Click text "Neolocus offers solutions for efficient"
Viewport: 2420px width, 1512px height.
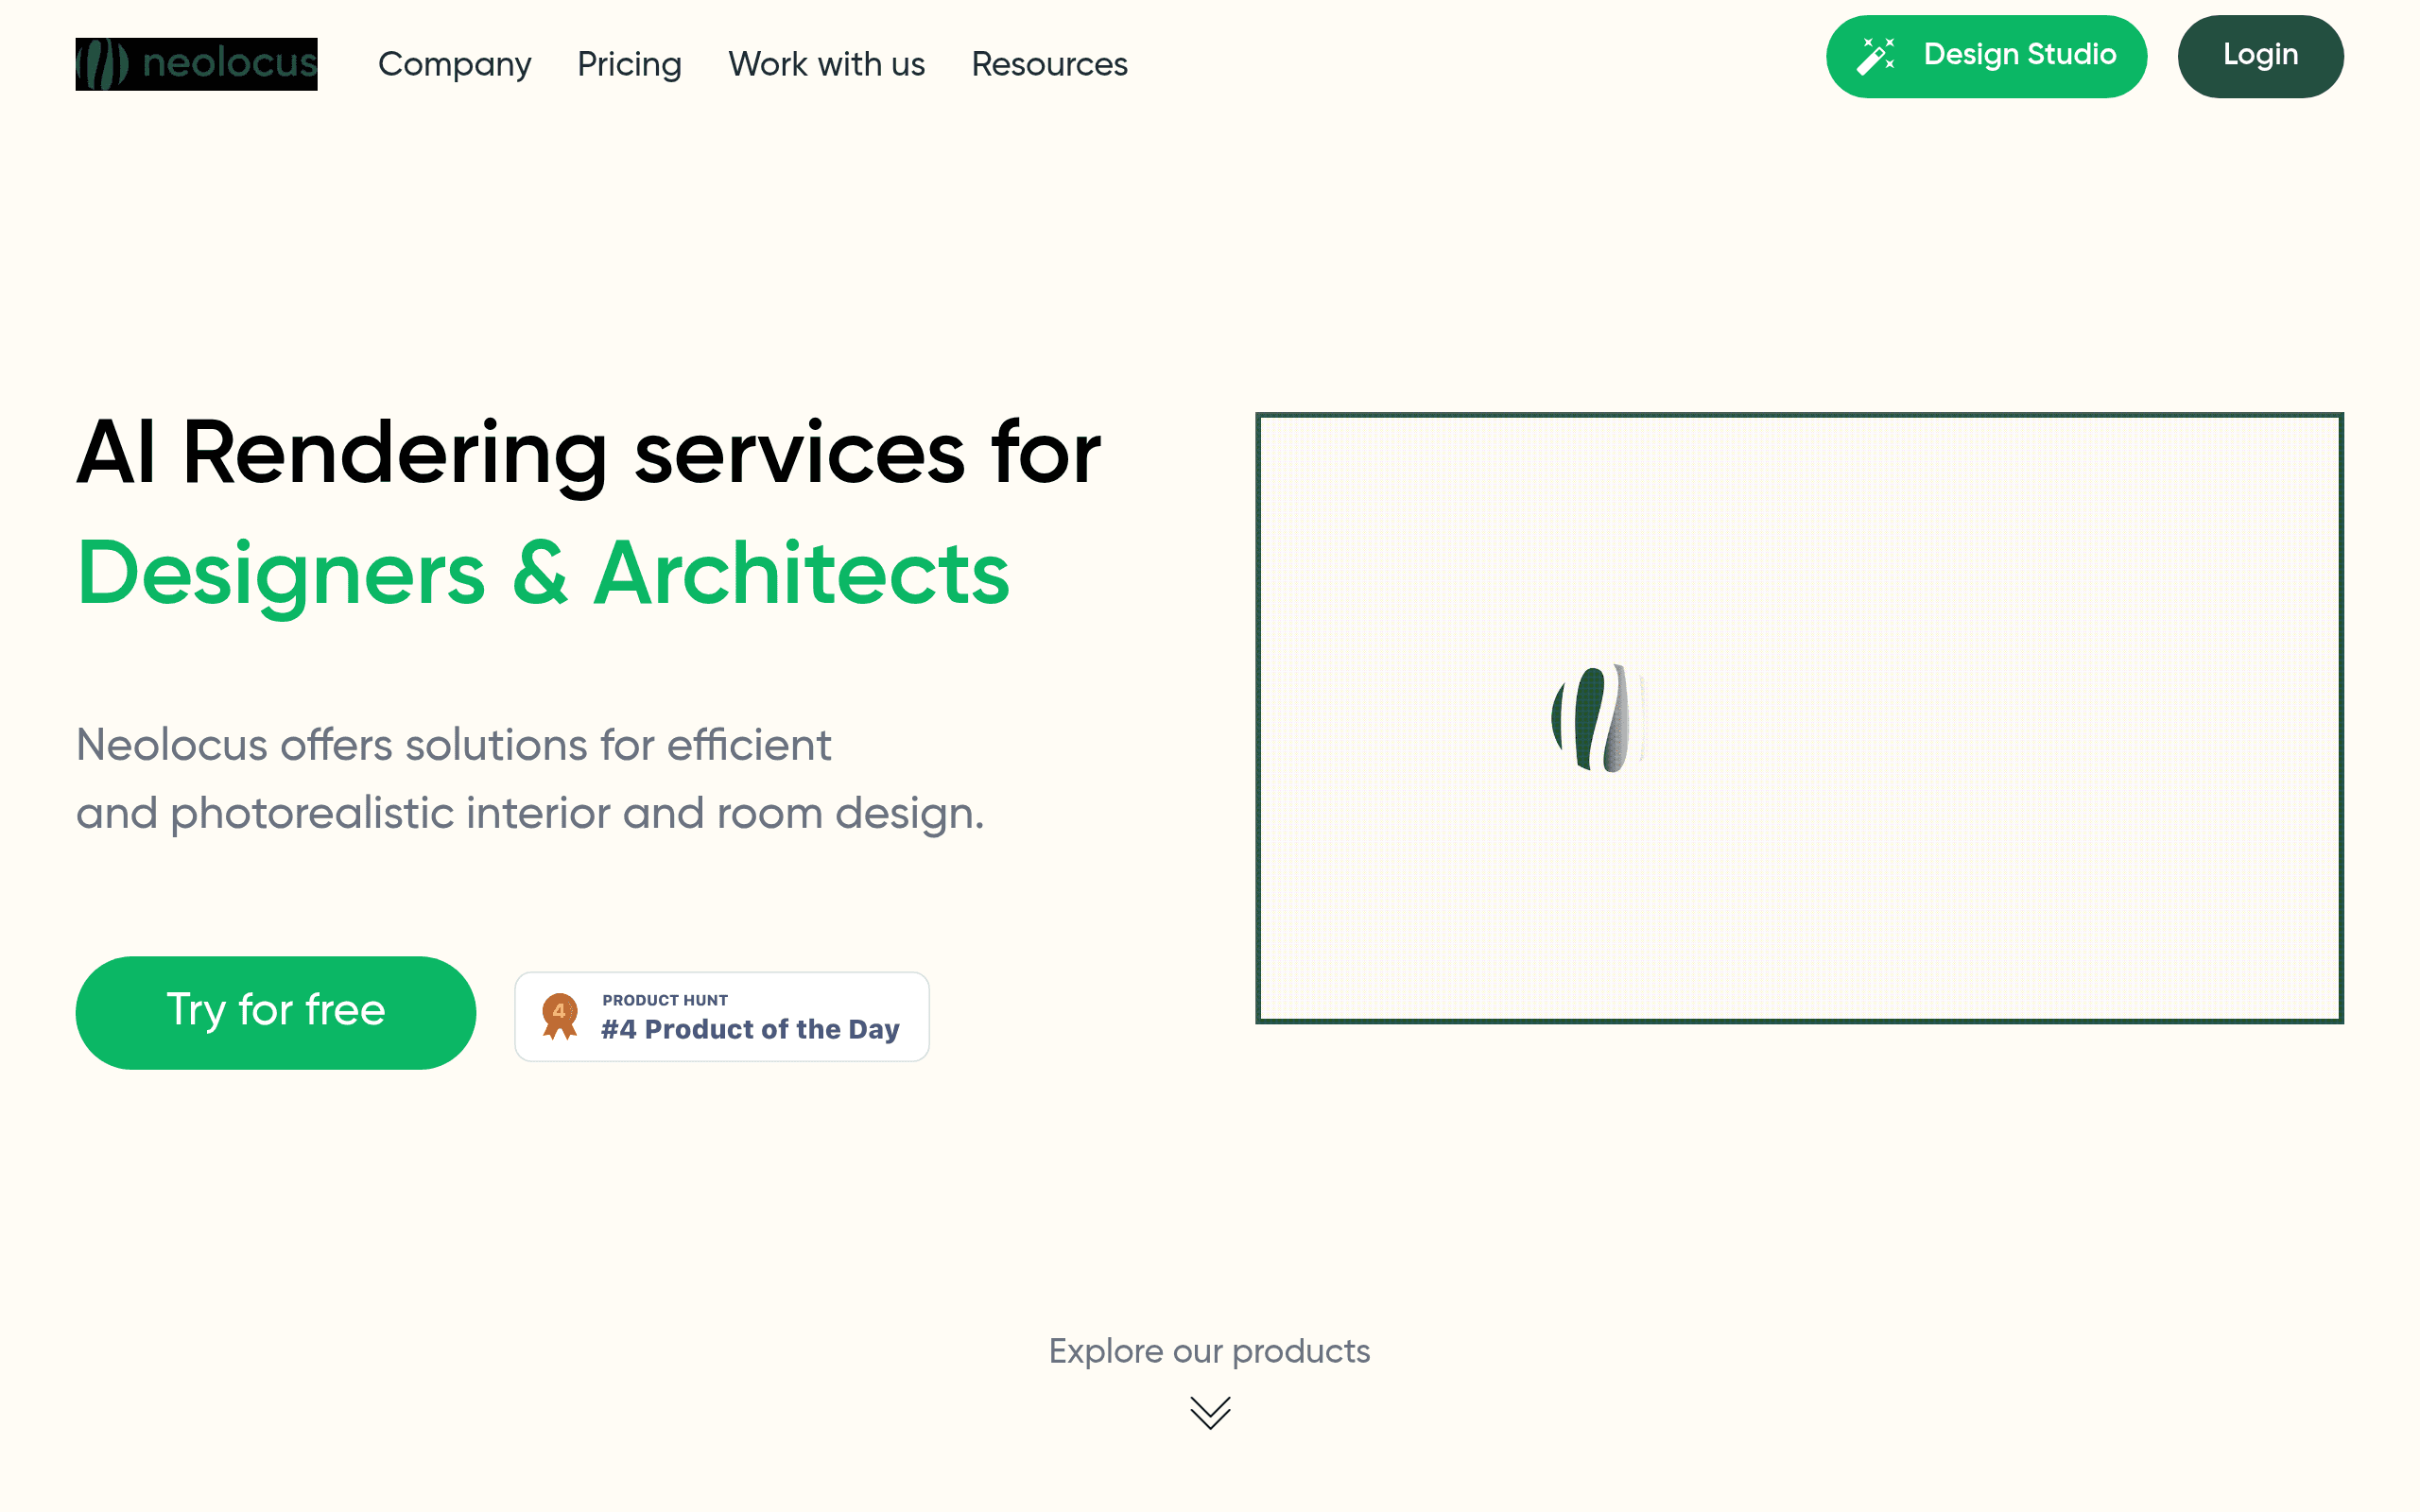coord(453,745)
